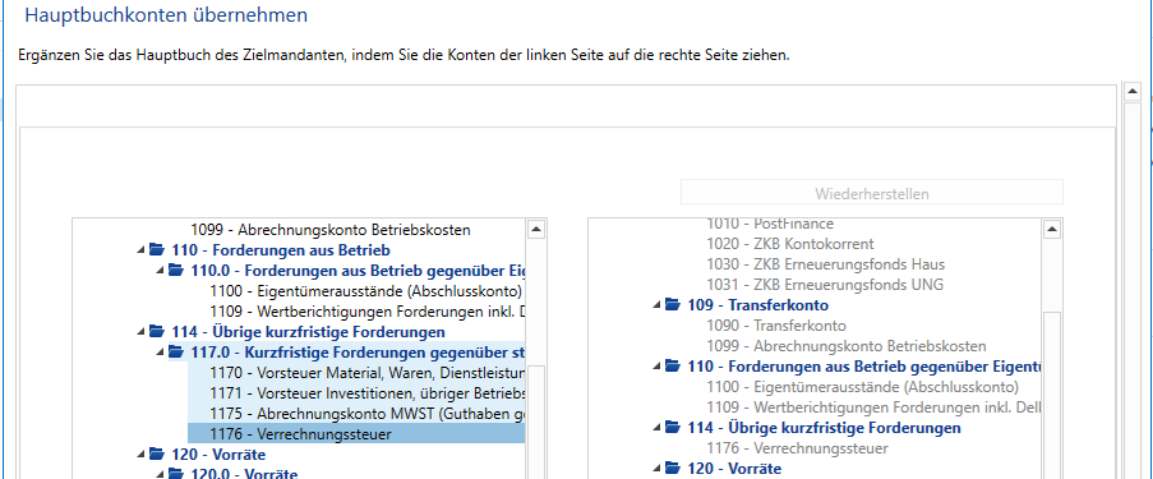This screenshot has height=479, width=1153.
Task: Collapse left 114 - Übrige kurzfristige Forderungen node
Action: pyautogui.click(x=140, y=332)
